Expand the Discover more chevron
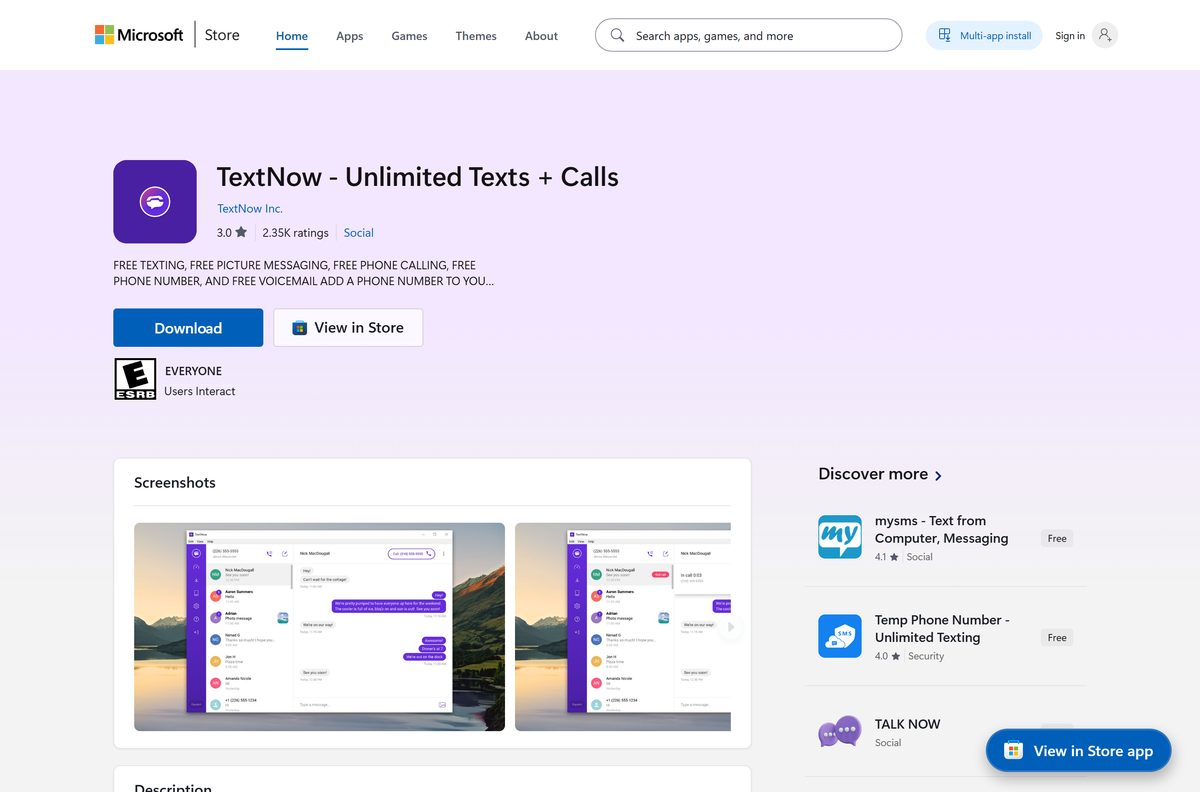 pos(938,476)
